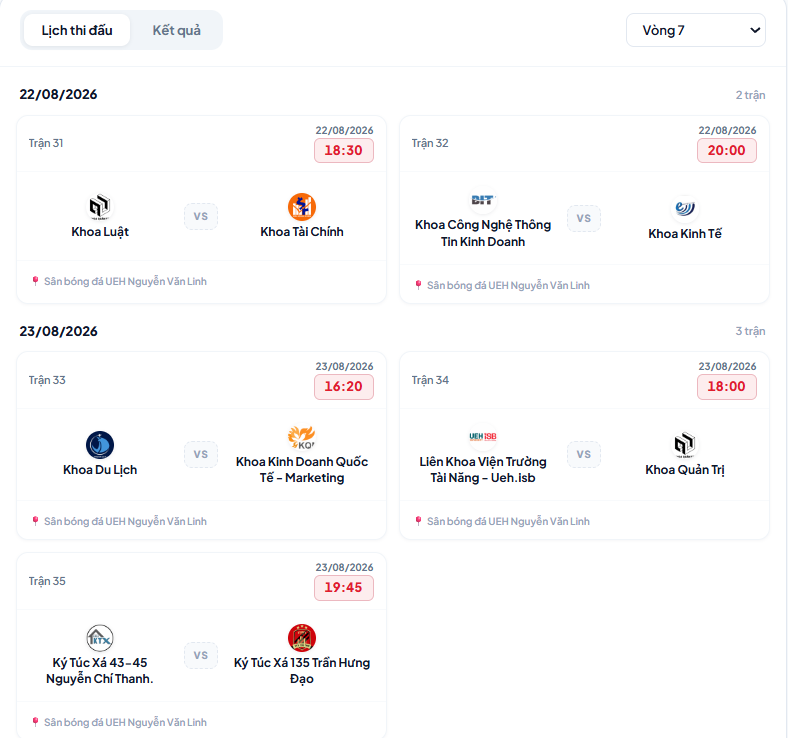The width and height of the screenshot is (788, 738).
Task: Click the KTX 43-45 Nguyễn Chí Thanh logo
Action: pos(100,638)
